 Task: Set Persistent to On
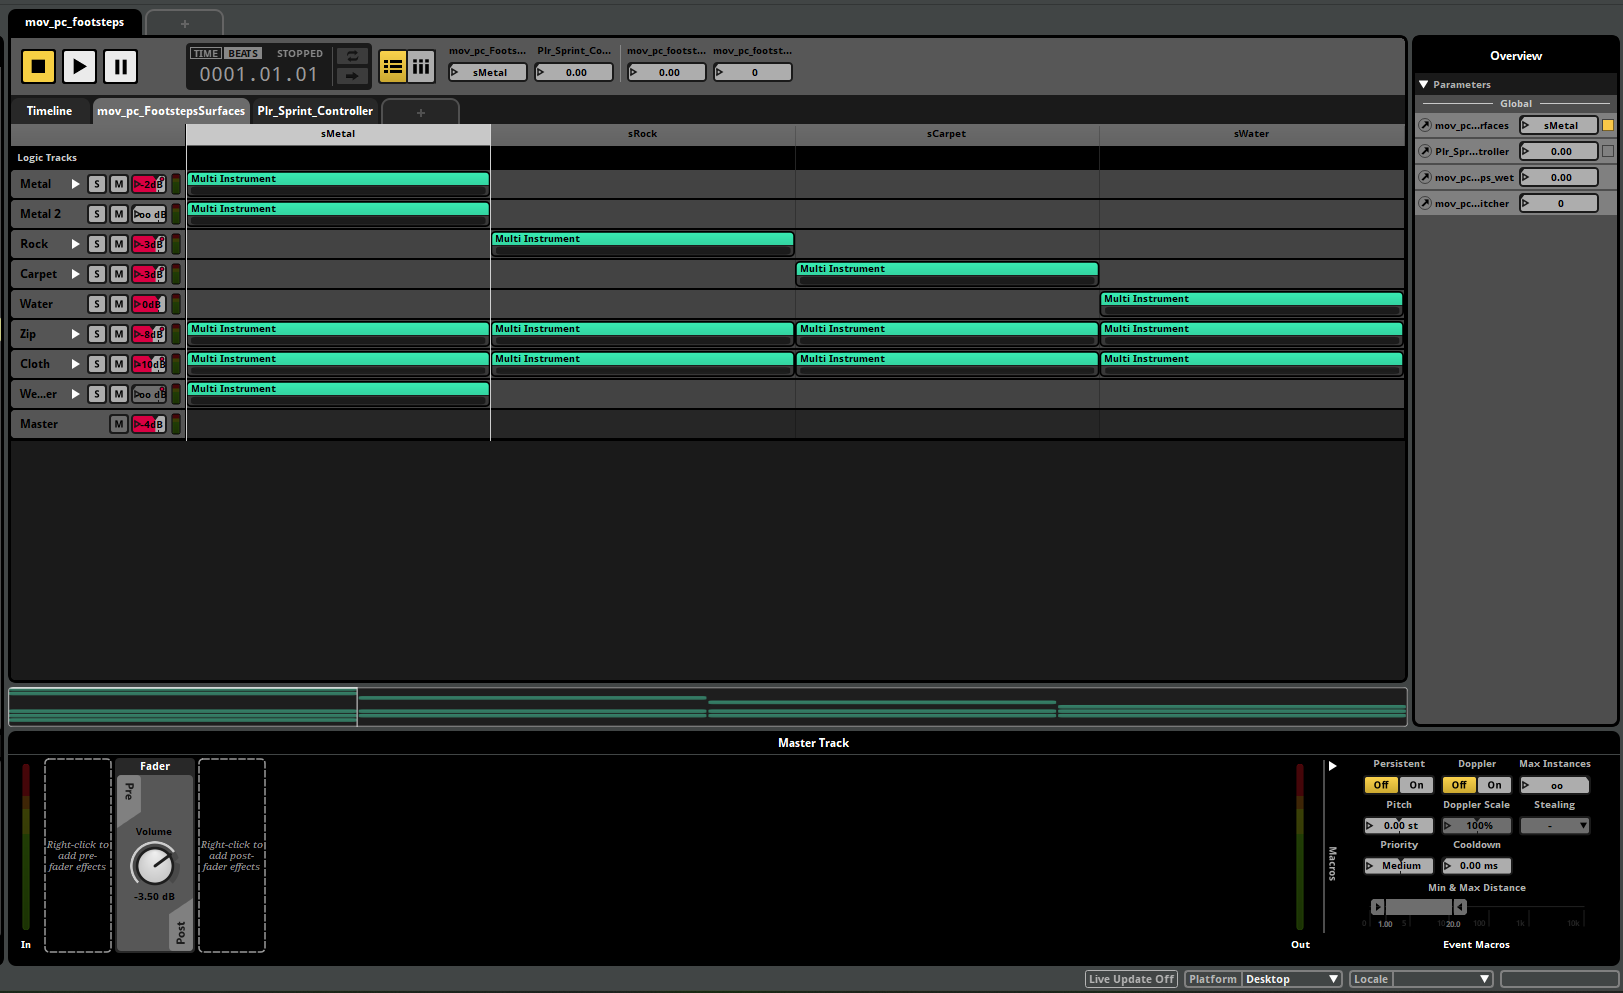point(1416,785)
